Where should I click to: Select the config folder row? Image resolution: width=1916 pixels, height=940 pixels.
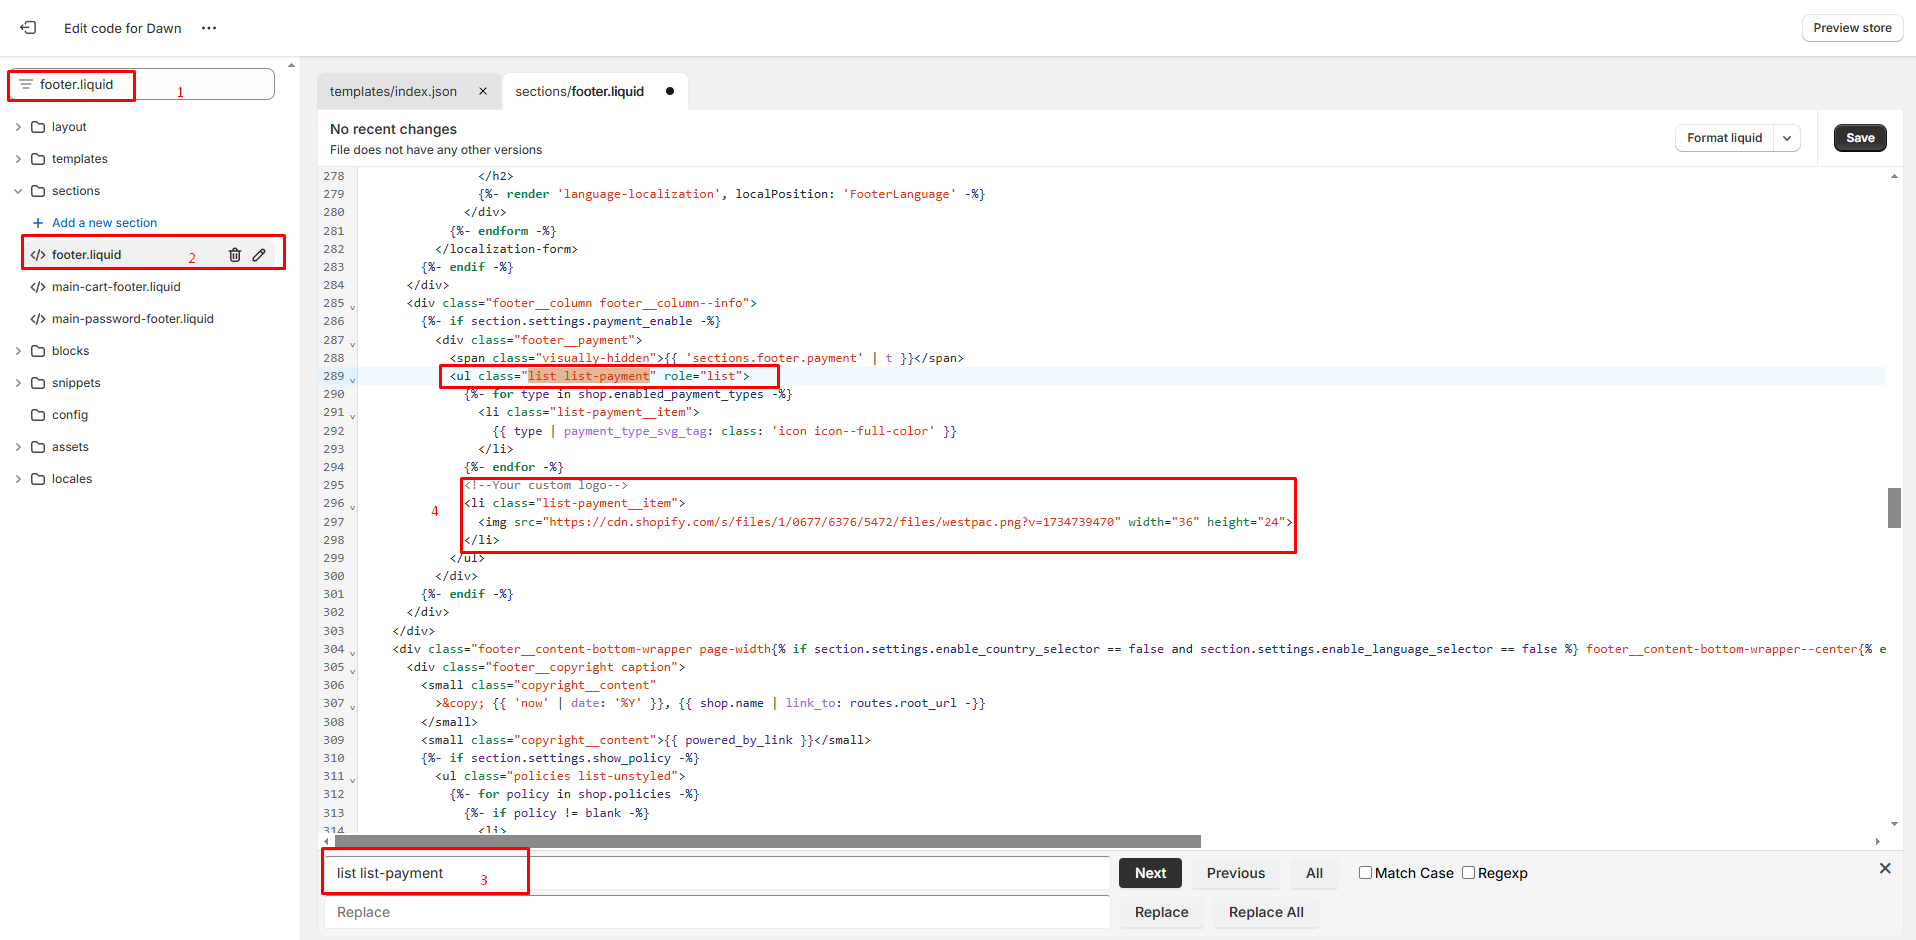coord(70,415)
